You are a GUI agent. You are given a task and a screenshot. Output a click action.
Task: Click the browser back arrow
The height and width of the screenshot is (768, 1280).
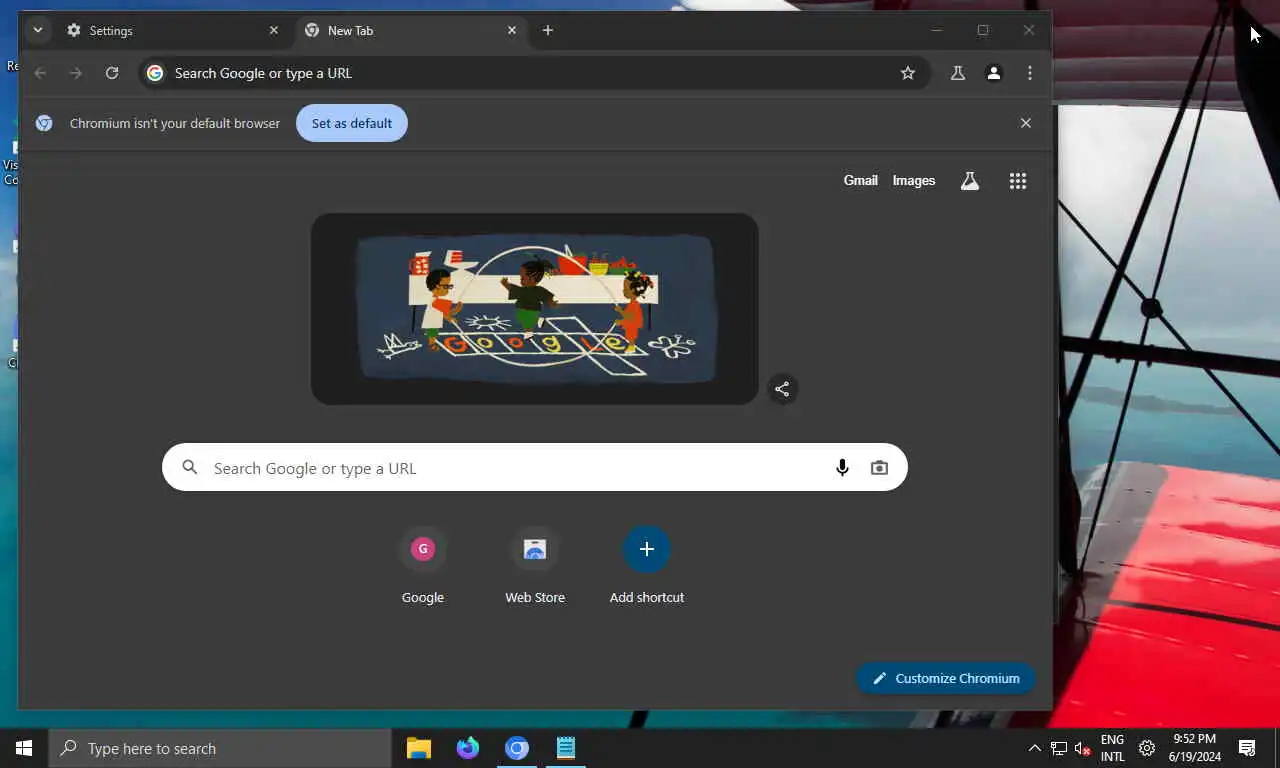tap(40, 73)
